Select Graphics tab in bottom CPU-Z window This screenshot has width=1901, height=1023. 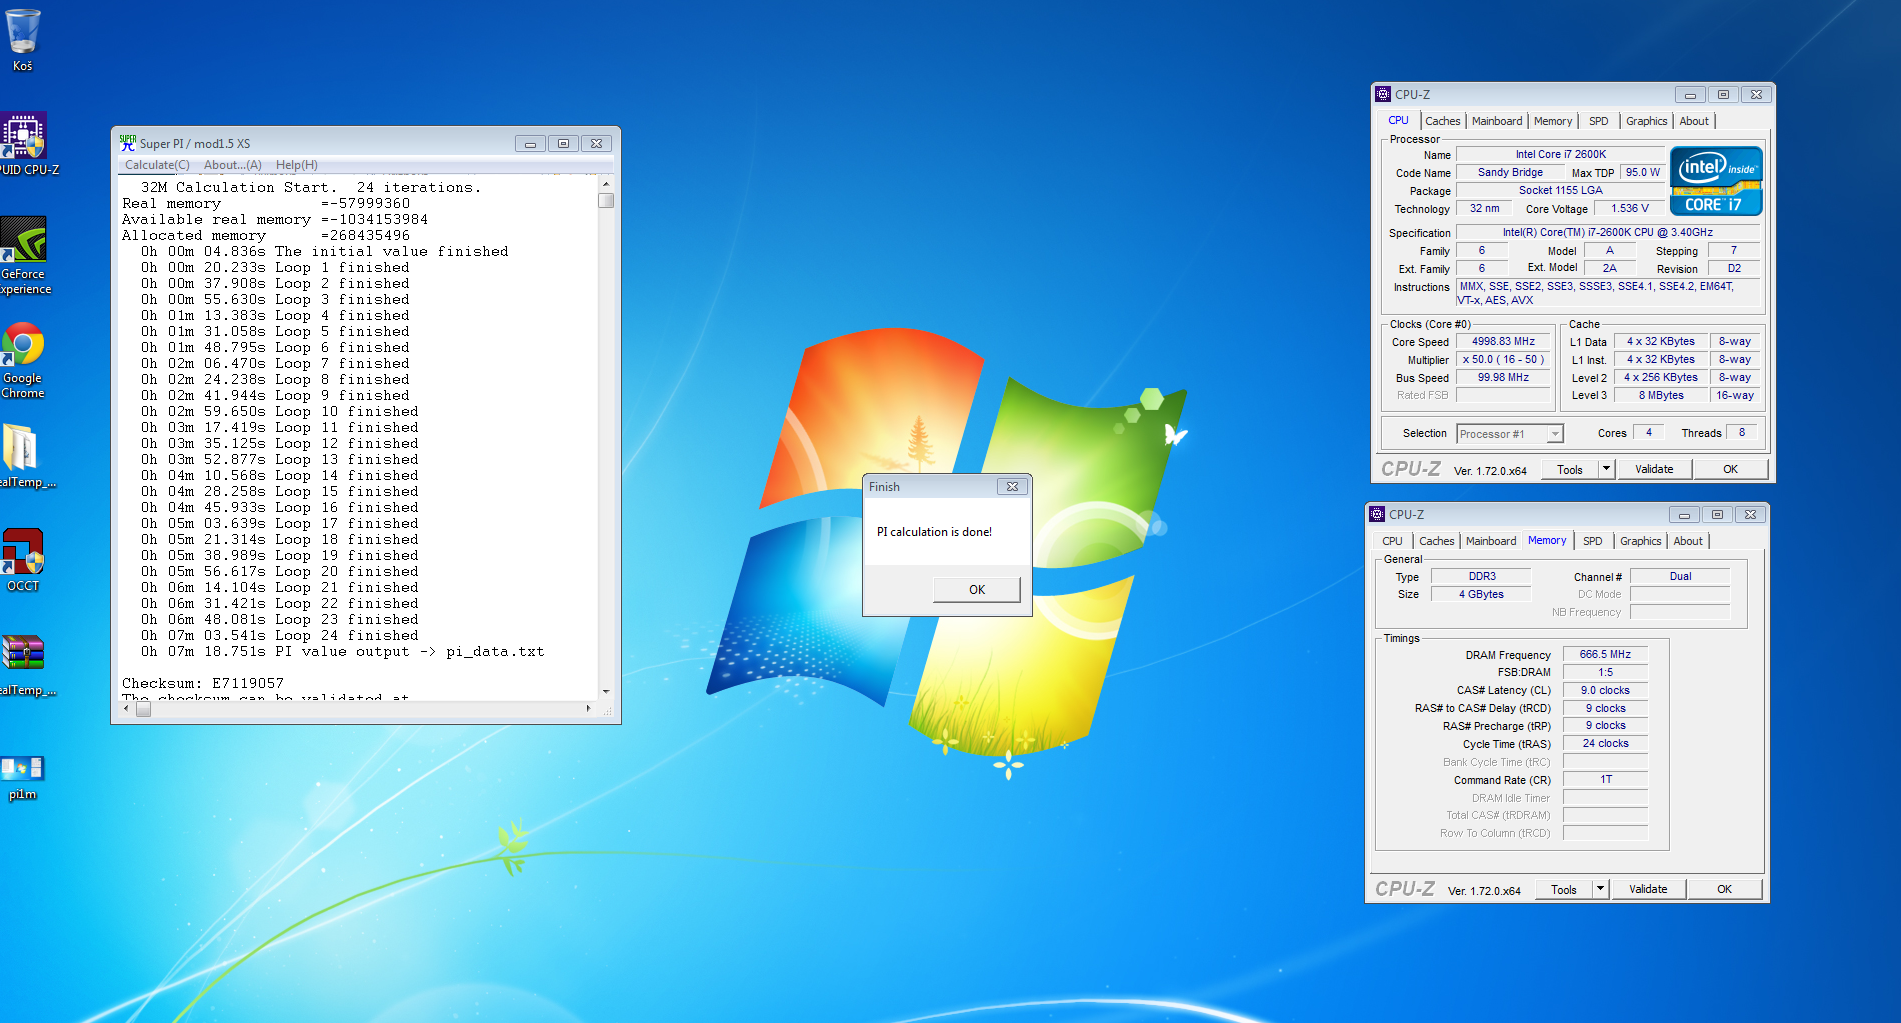point(1640,541)
